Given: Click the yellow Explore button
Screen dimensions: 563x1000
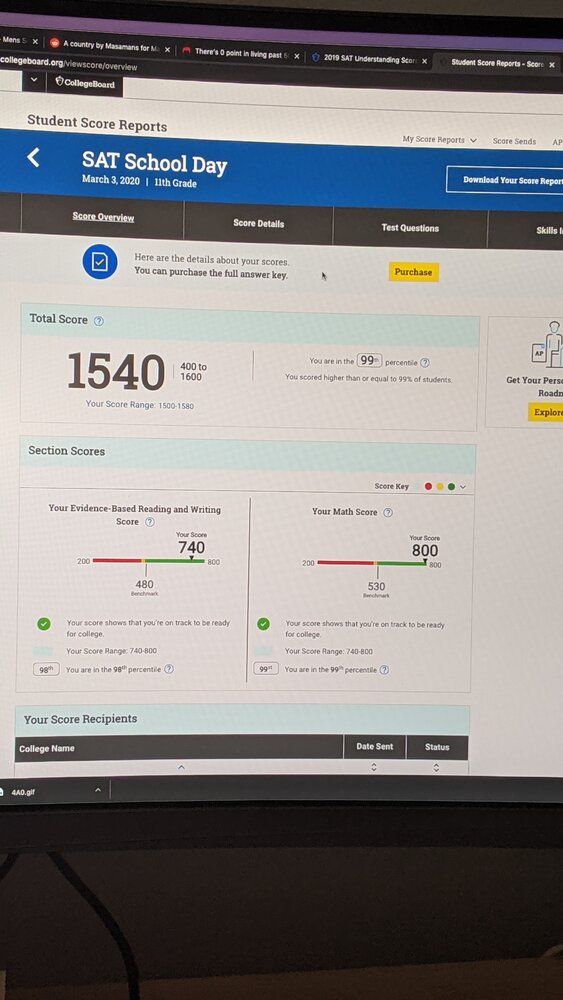Looking at the screenshot, I should tap(546, 412).
